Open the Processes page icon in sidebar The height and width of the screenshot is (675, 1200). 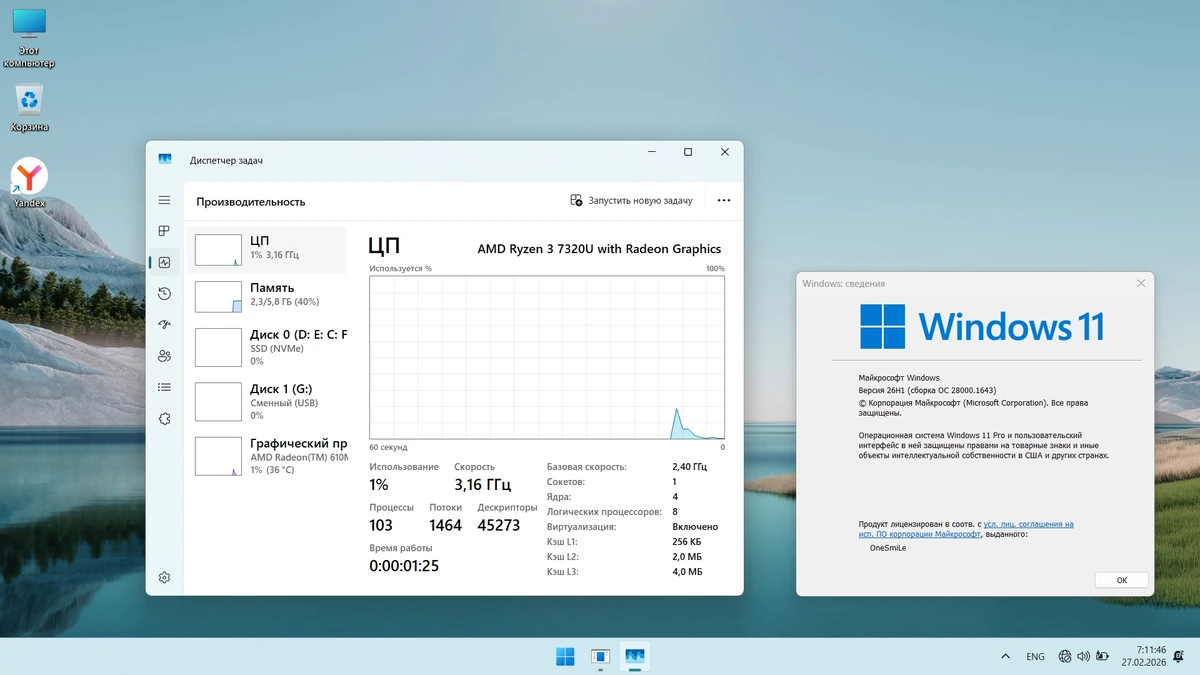click(164, 231)
